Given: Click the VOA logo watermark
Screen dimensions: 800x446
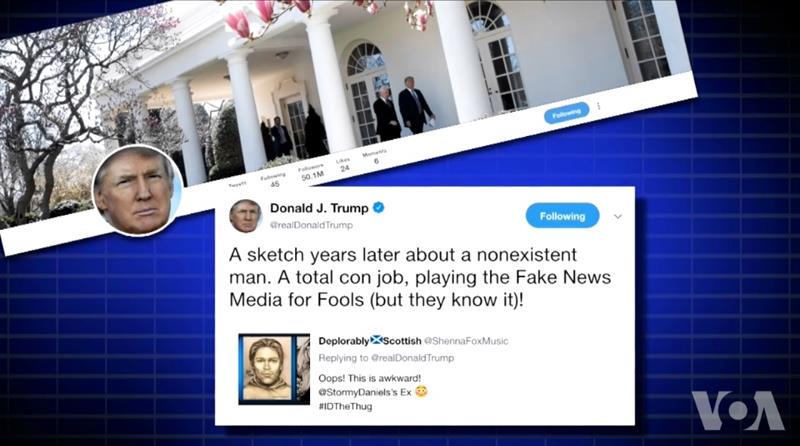Looking at the screenshot, I should pos(738,410).
